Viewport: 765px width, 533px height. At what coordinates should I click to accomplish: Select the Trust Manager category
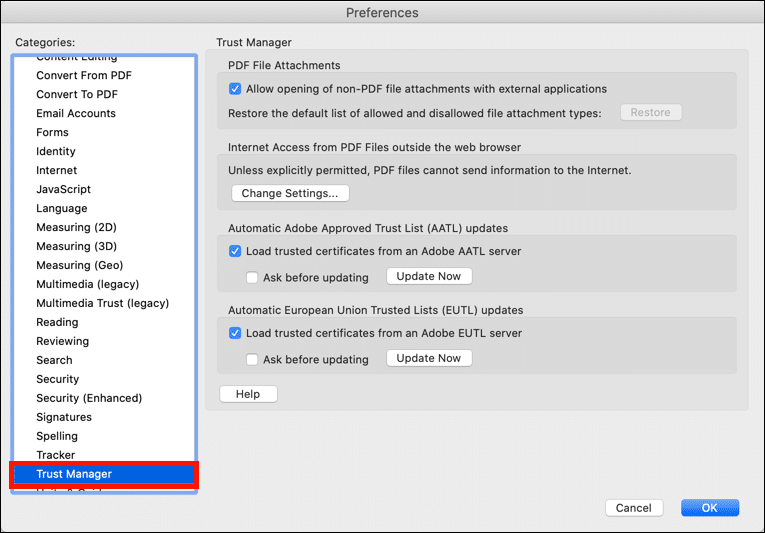coord(74,474)
